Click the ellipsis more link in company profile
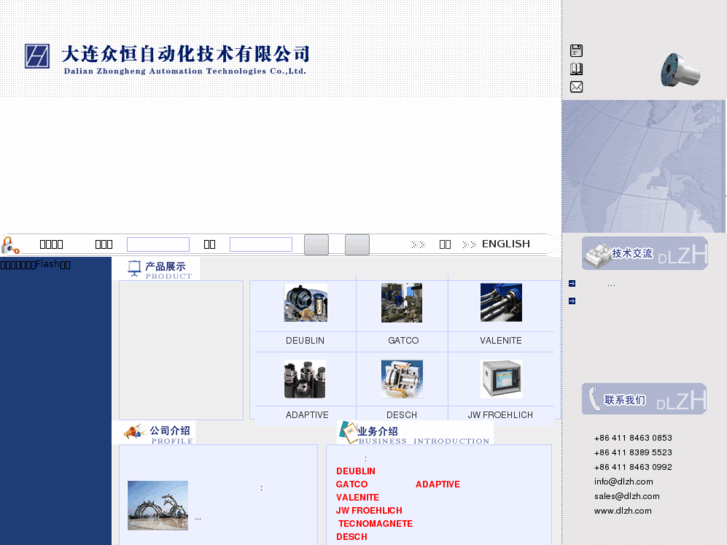Viewport: 727px width, 545px height. point(198,519)
